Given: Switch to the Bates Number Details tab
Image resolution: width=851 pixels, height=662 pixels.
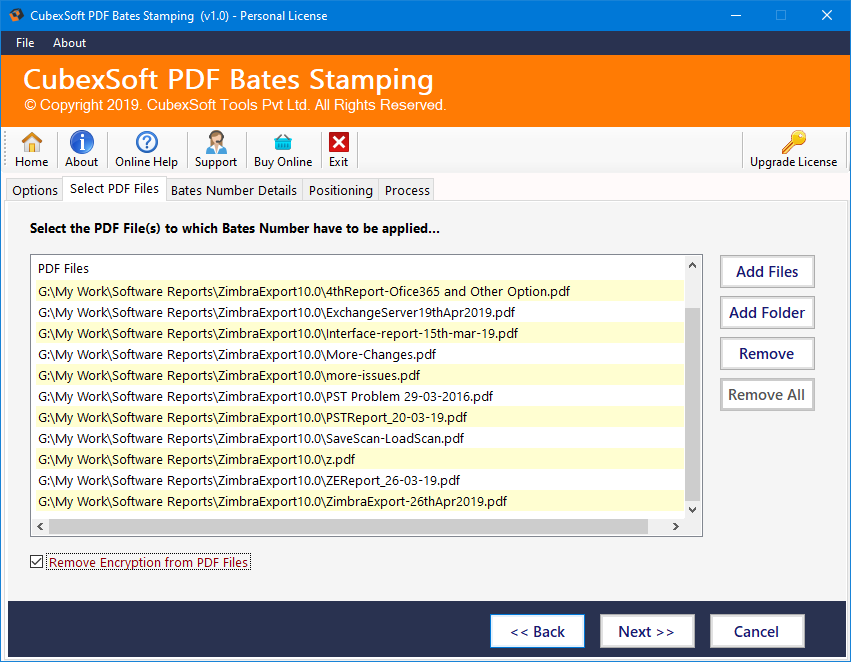Looking at the screenshot, I should pyautogui.click(x=233, y=190).
